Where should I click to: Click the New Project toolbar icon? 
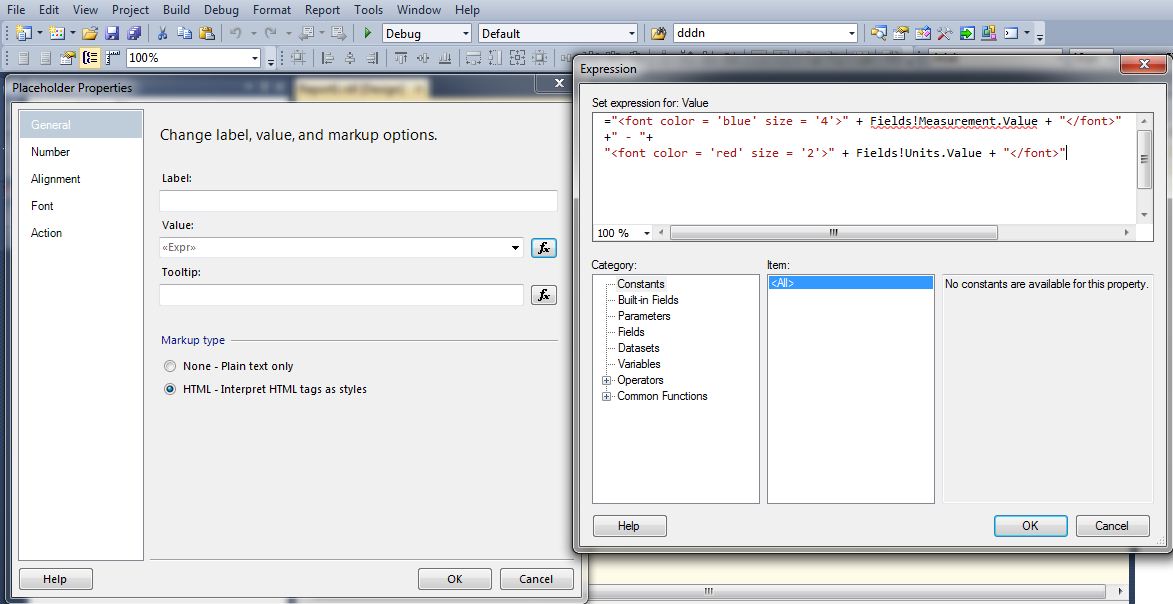[23, 33]
